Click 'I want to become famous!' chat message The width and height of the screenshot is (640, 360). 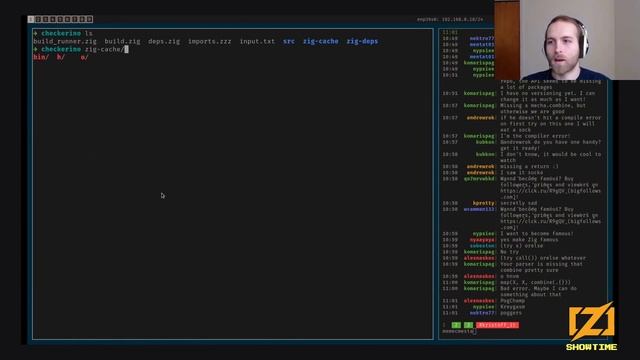click(x=536, y=233)
